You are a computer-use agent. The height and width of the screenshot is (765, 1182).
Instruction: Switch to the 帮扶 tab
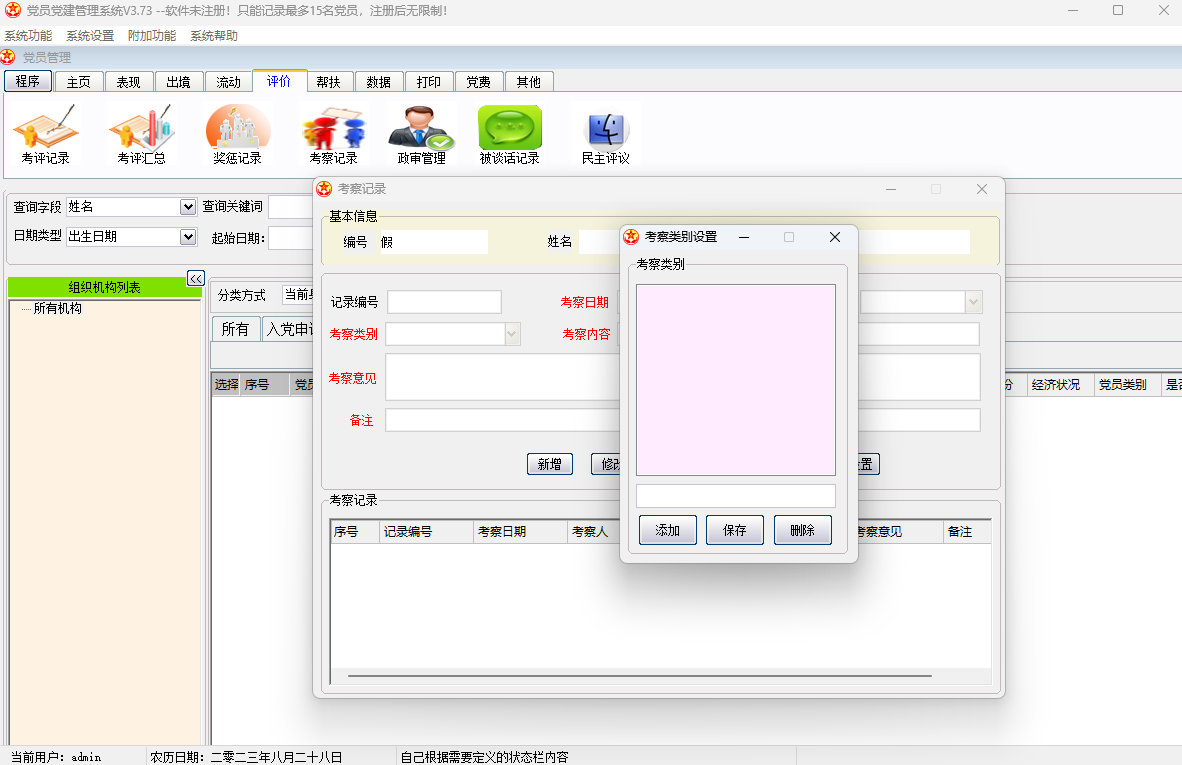pos(329,81)
